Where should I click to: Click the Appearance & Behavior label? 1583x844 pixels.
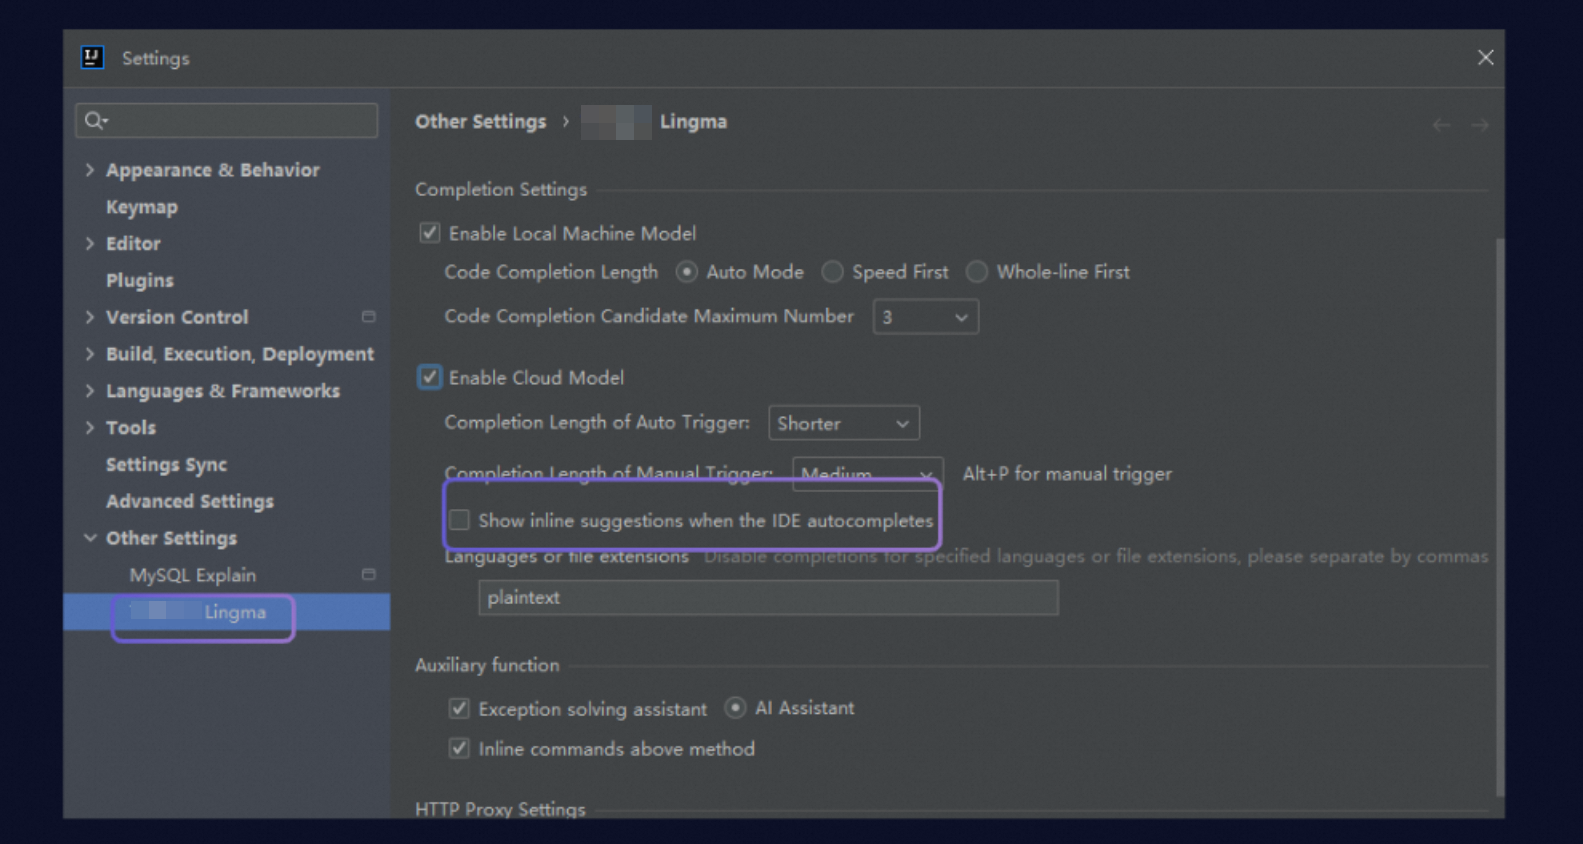point(213,170)
